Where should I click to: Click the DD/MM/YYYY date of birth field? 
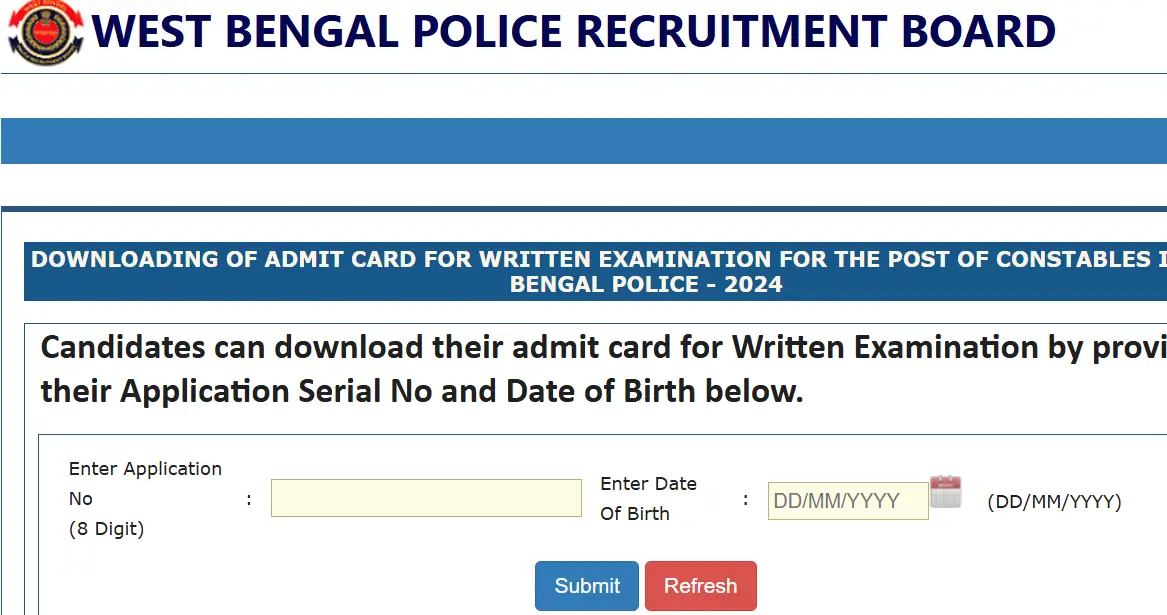click(x=847, y=500)
